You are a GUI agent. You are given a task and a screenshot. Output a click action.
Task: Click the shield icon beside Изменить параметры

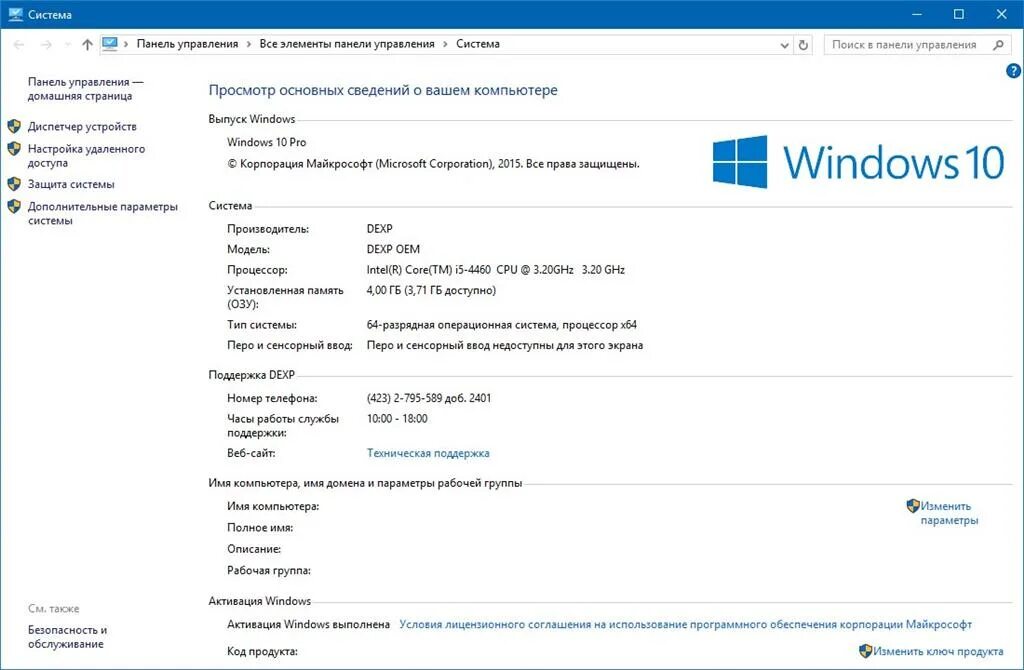point(913,506)
